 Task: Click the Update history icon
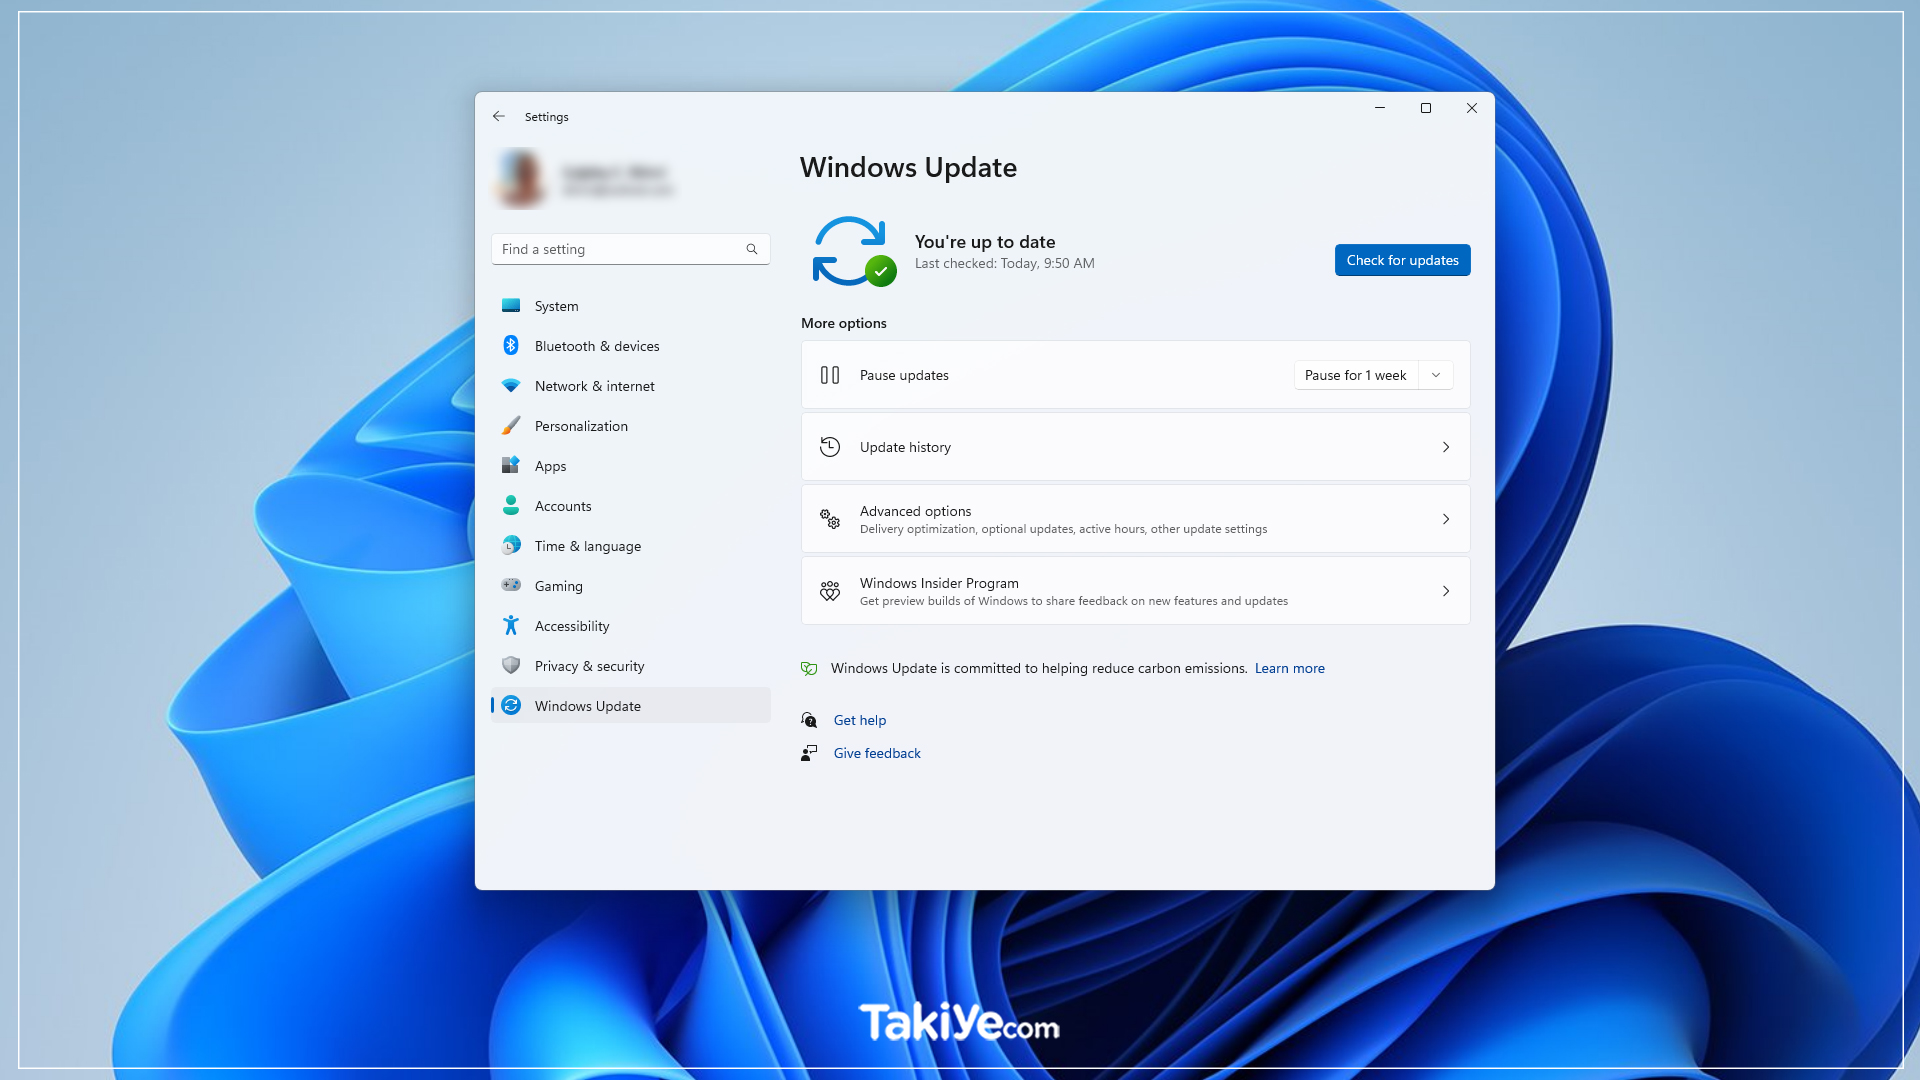[x=829, y=447]
